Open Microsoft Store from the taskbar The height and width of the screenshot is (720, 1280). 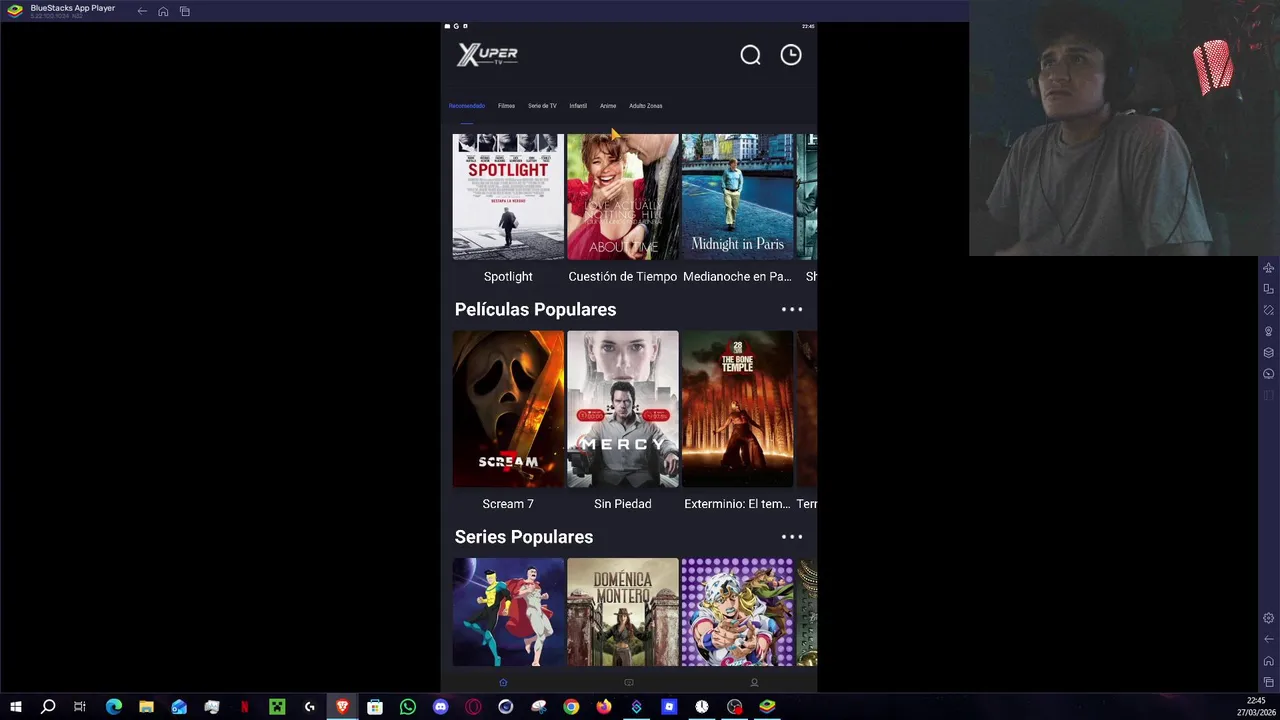[x=375, y=707]
